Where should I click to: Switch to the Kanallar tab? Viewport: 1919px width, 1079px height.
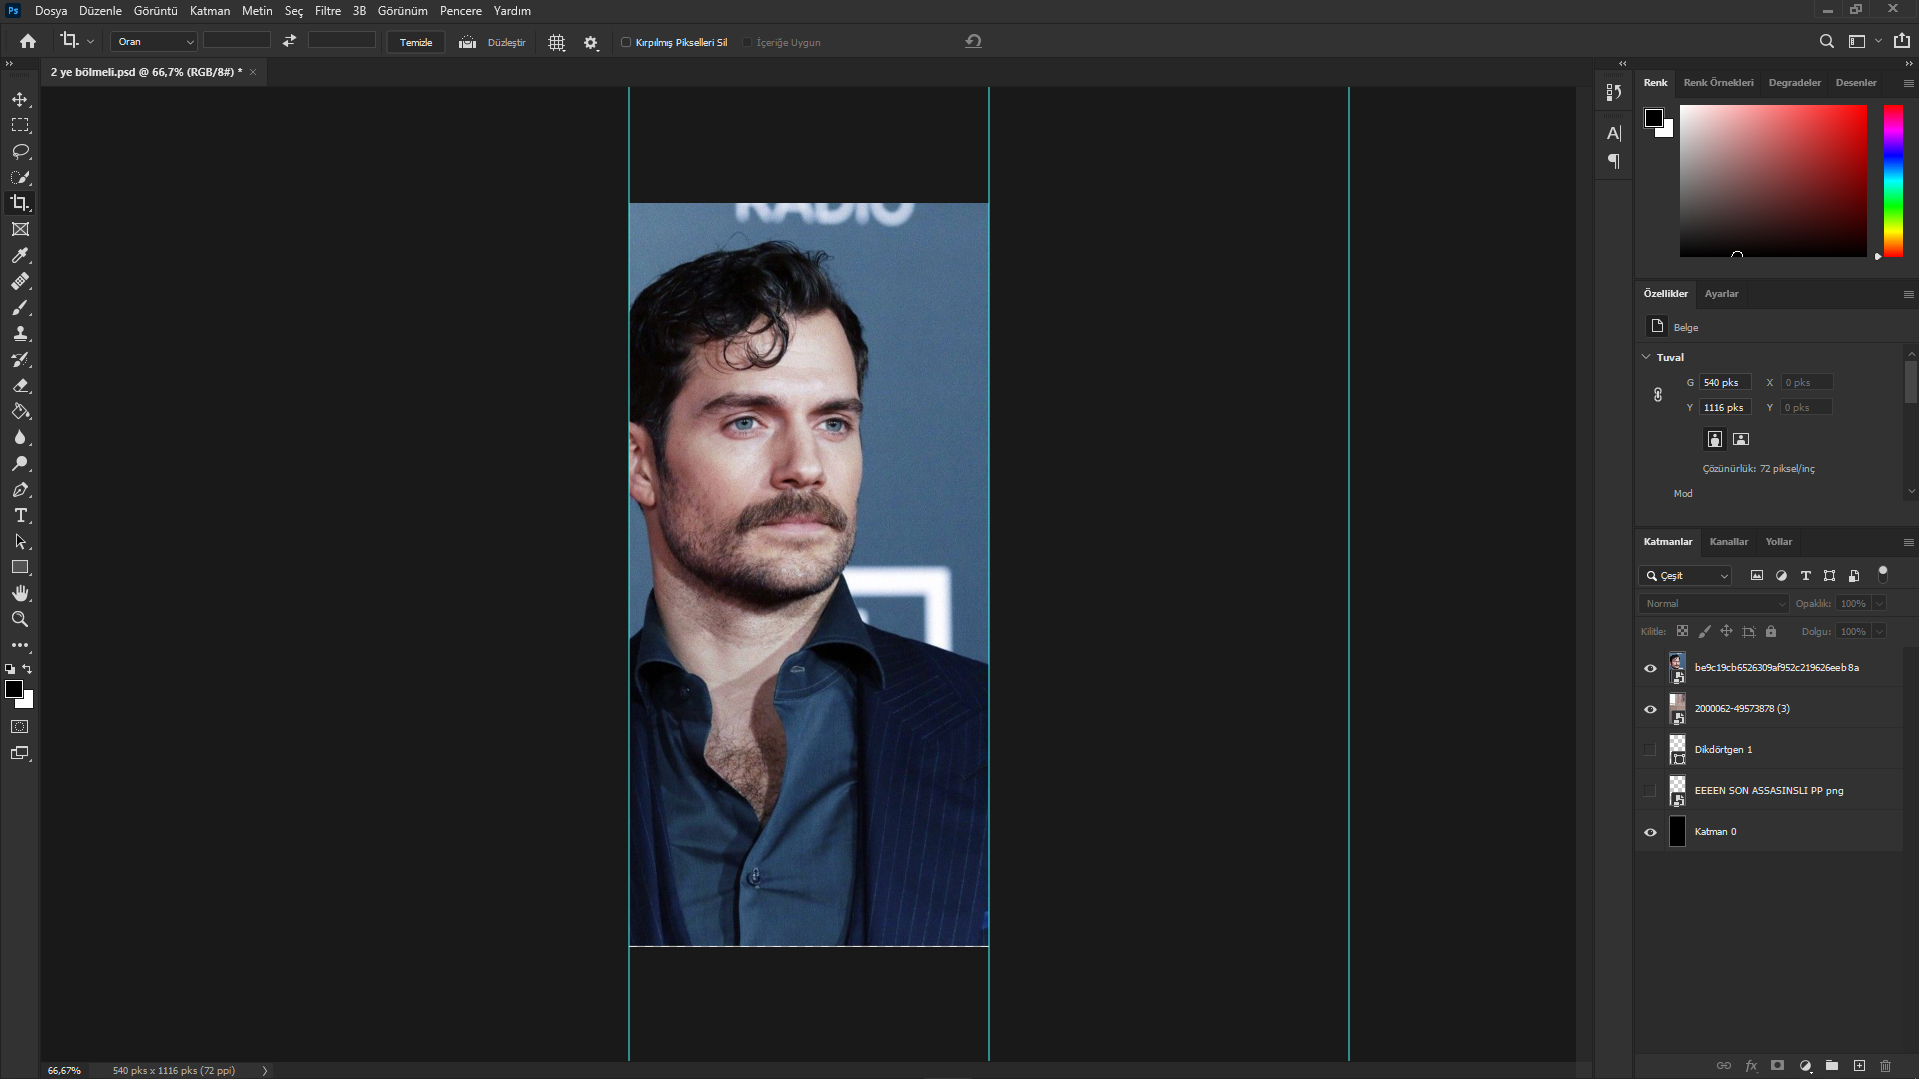(x=1728, y=542)
